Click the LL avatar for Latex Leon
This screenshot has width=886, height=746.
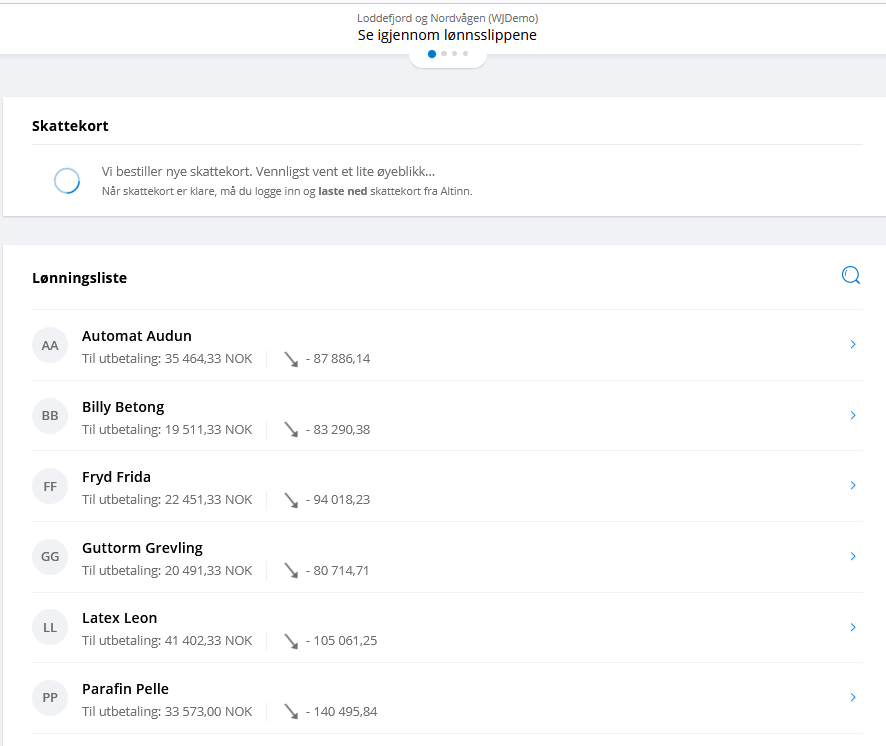50,627
